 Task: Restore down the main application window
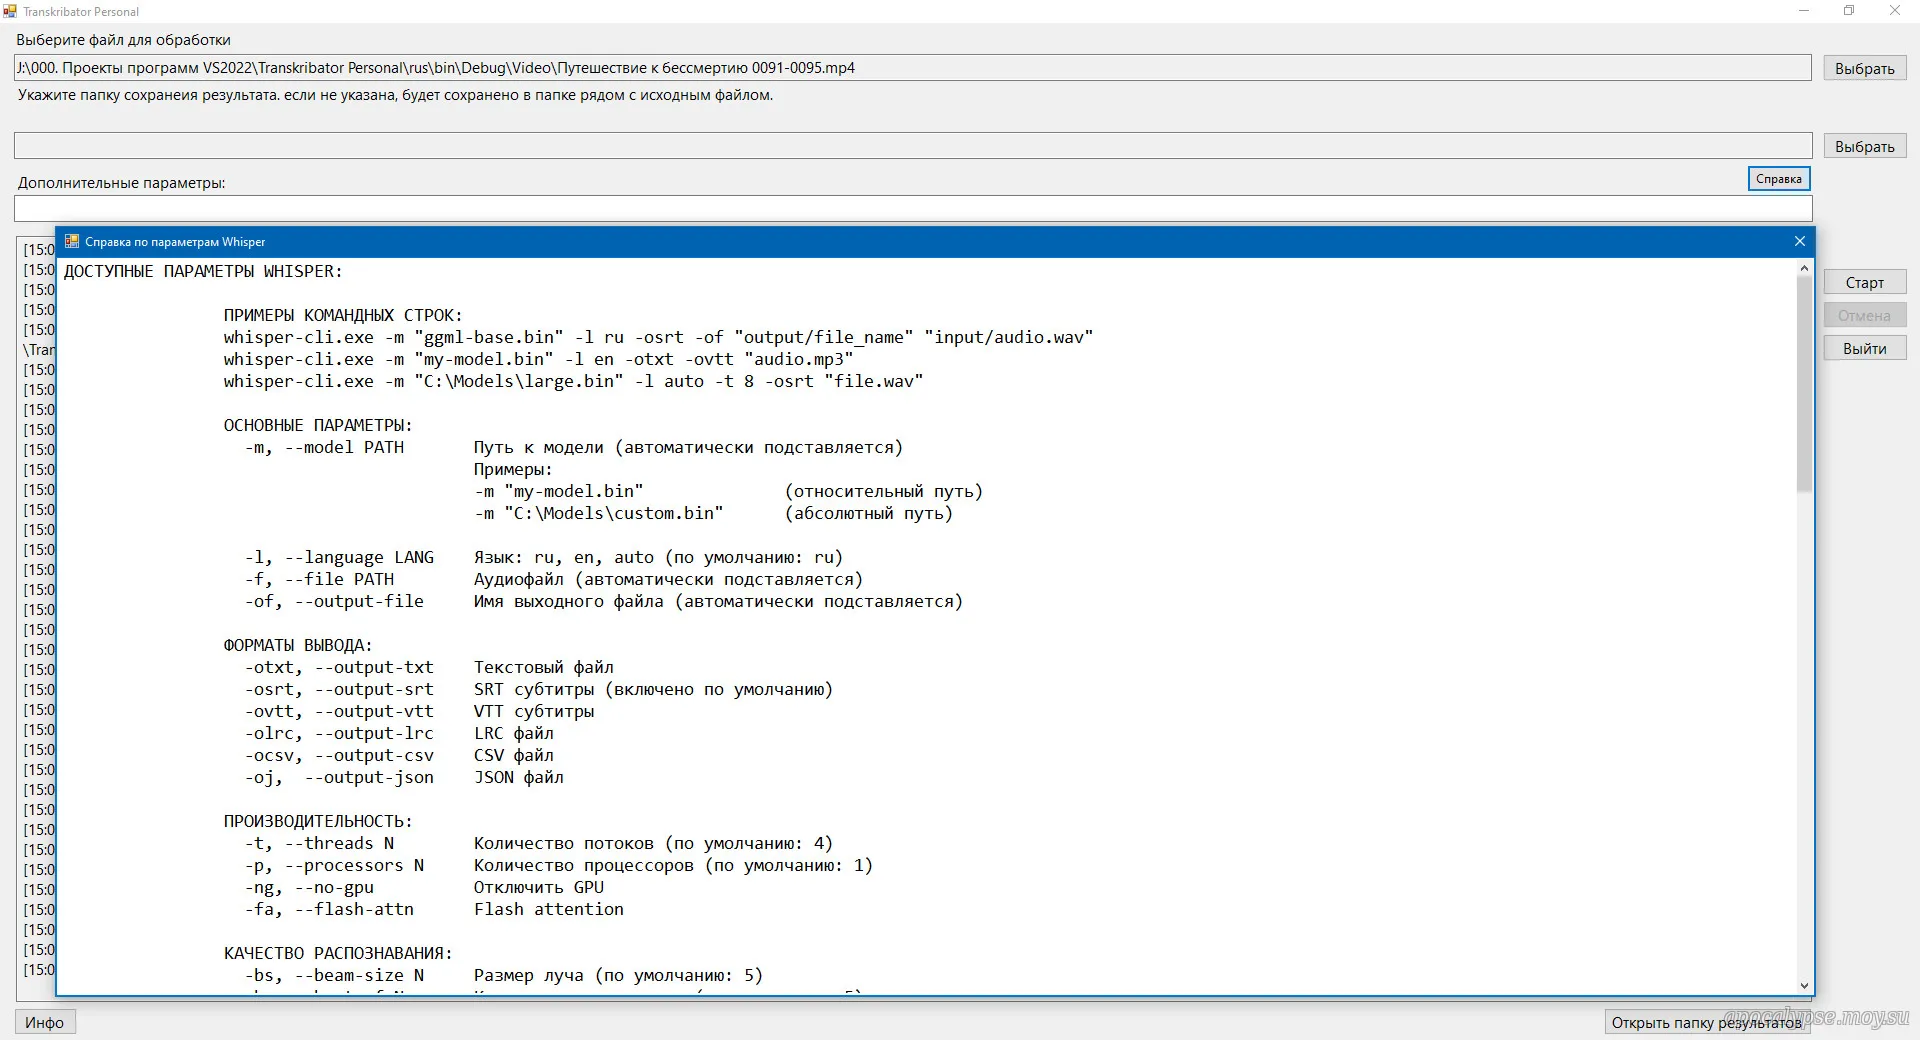click(1849, 11)
